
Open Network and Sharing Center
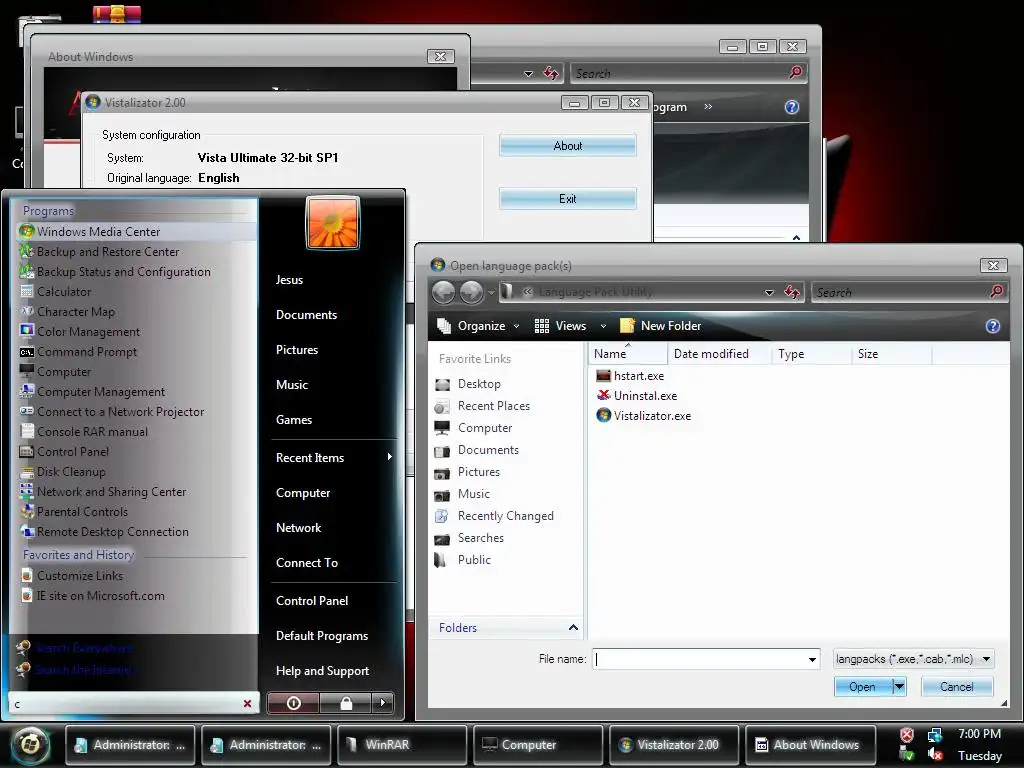(x=136, y=492)
